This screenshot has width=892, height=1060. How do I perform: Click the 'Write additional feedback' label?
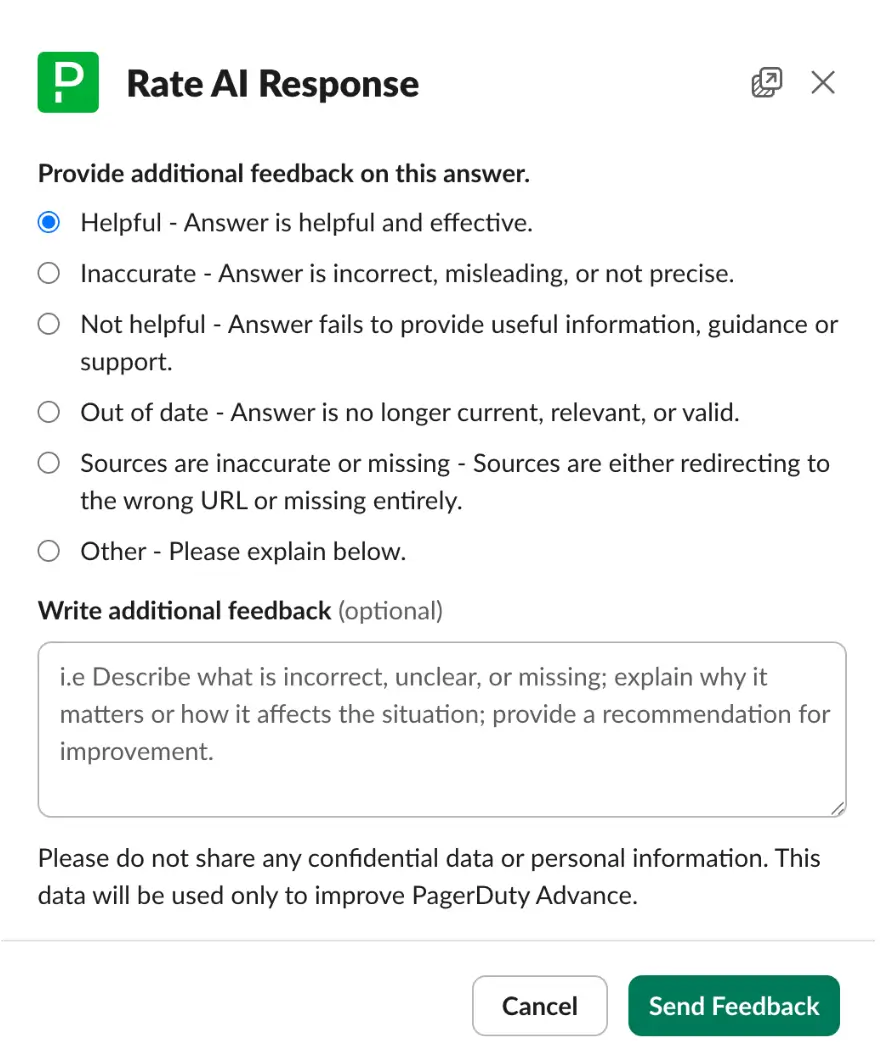coord(184,610)
